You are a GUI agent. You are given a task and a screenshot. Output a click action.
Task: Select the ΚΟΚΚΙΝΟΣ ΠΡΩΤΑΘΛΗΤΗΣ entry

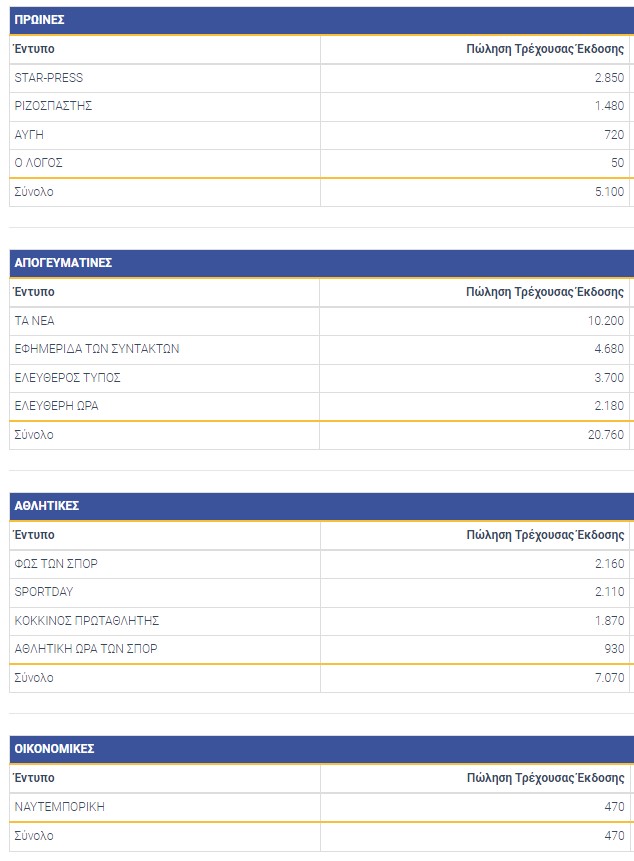(87, 621)
